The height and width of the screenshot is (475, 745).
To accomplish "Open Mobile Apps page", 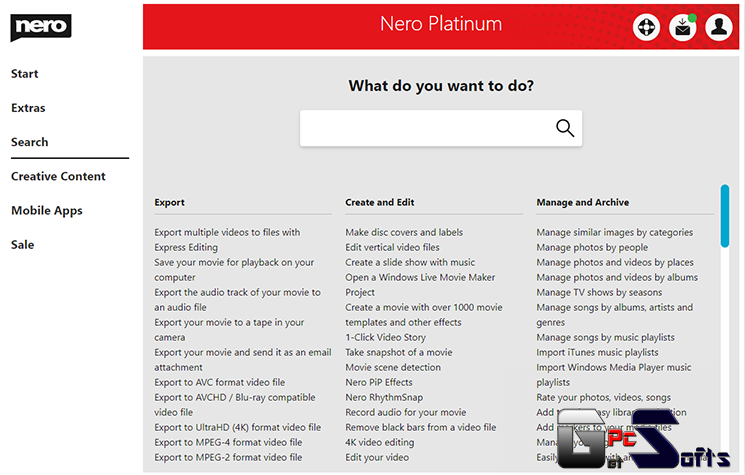I will pos(47,210).
